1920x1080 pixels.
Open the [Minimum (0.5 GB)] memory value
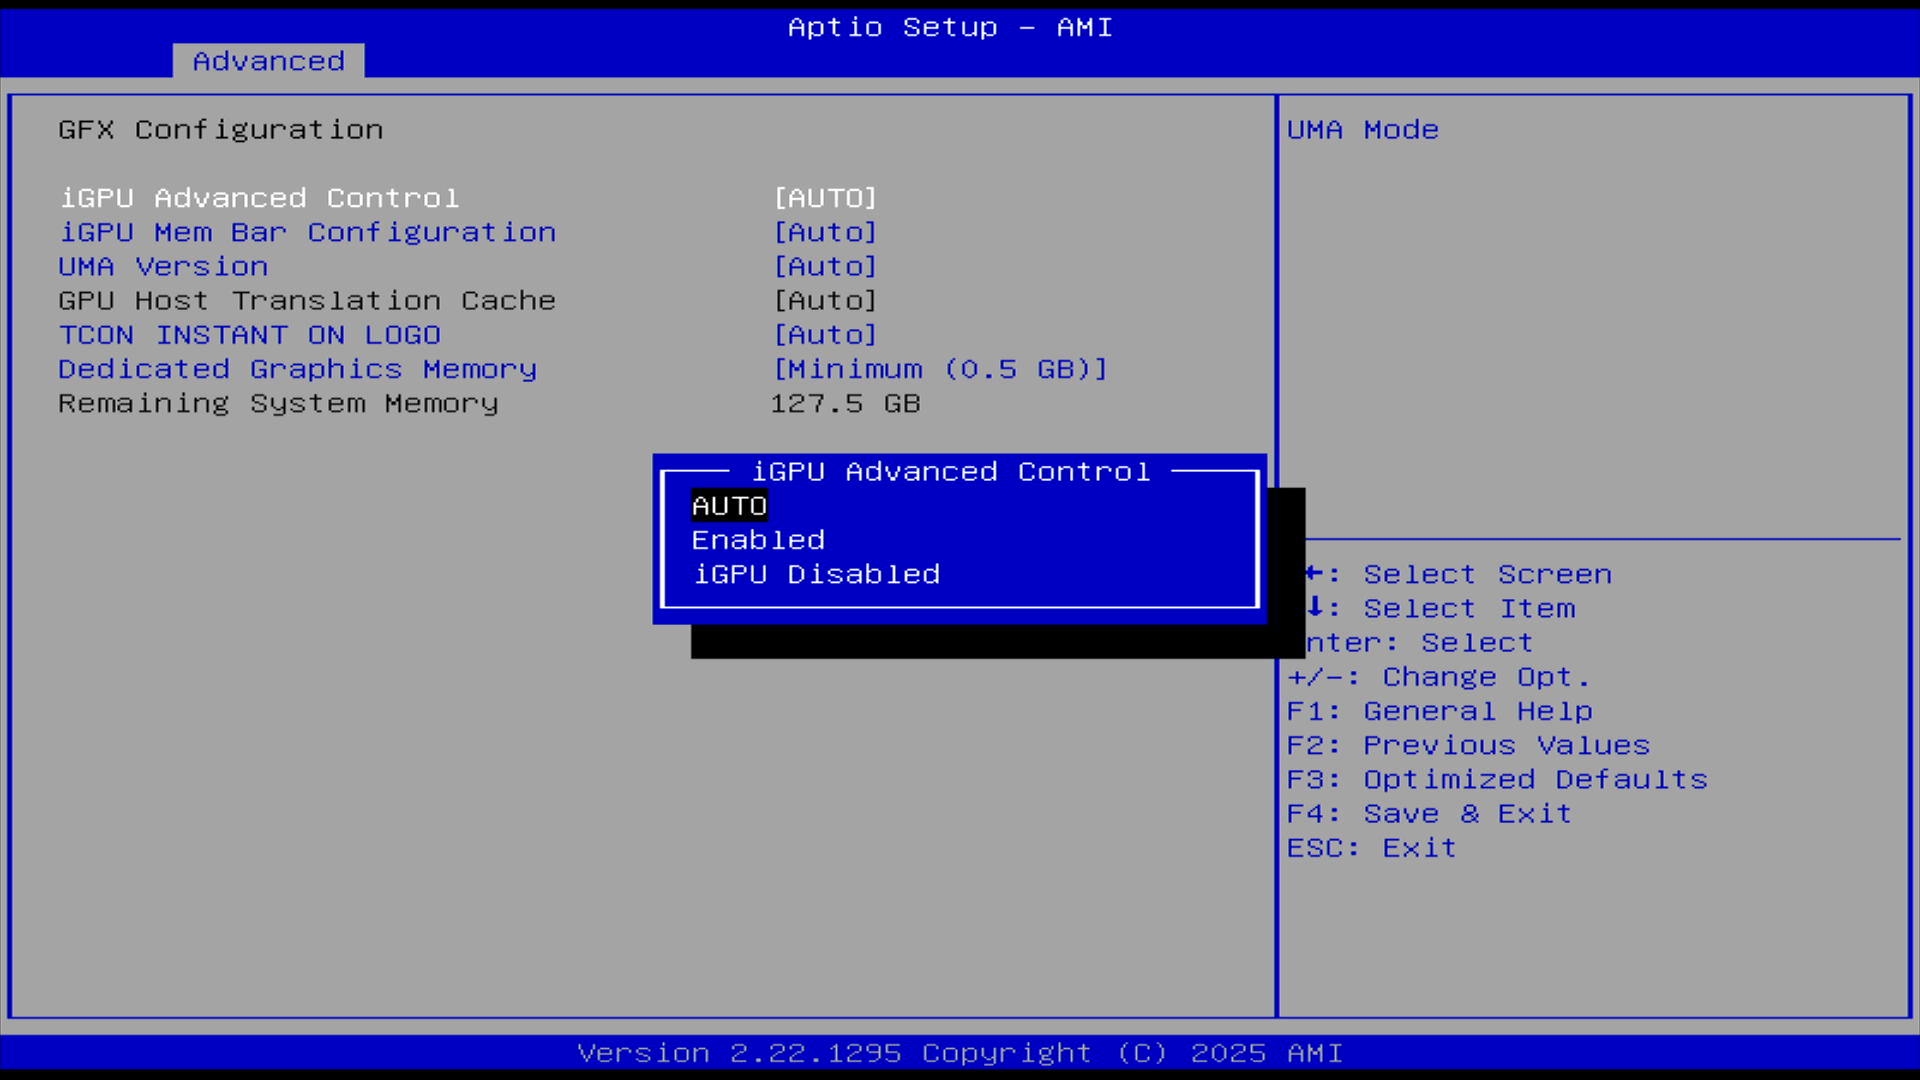click(x=940, y=369)
